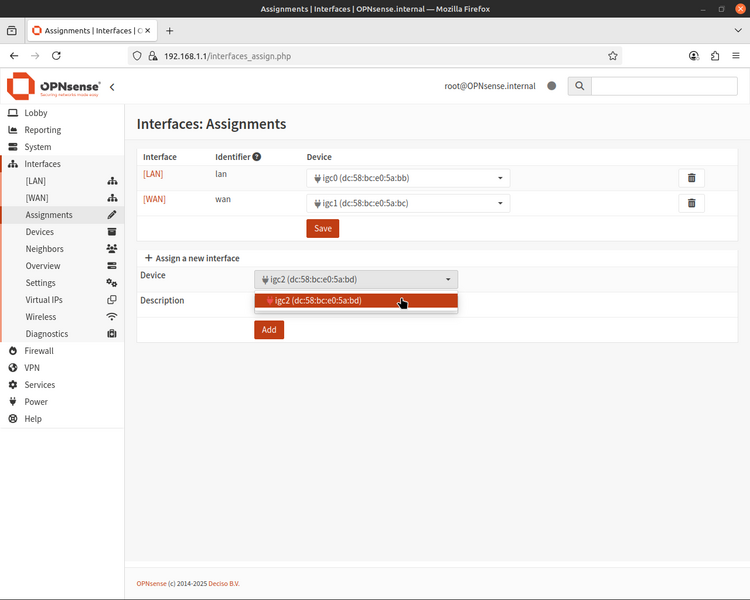Open the OPNsense footer link
Viewport: 750px width, 600px height.
click(151, 584)
